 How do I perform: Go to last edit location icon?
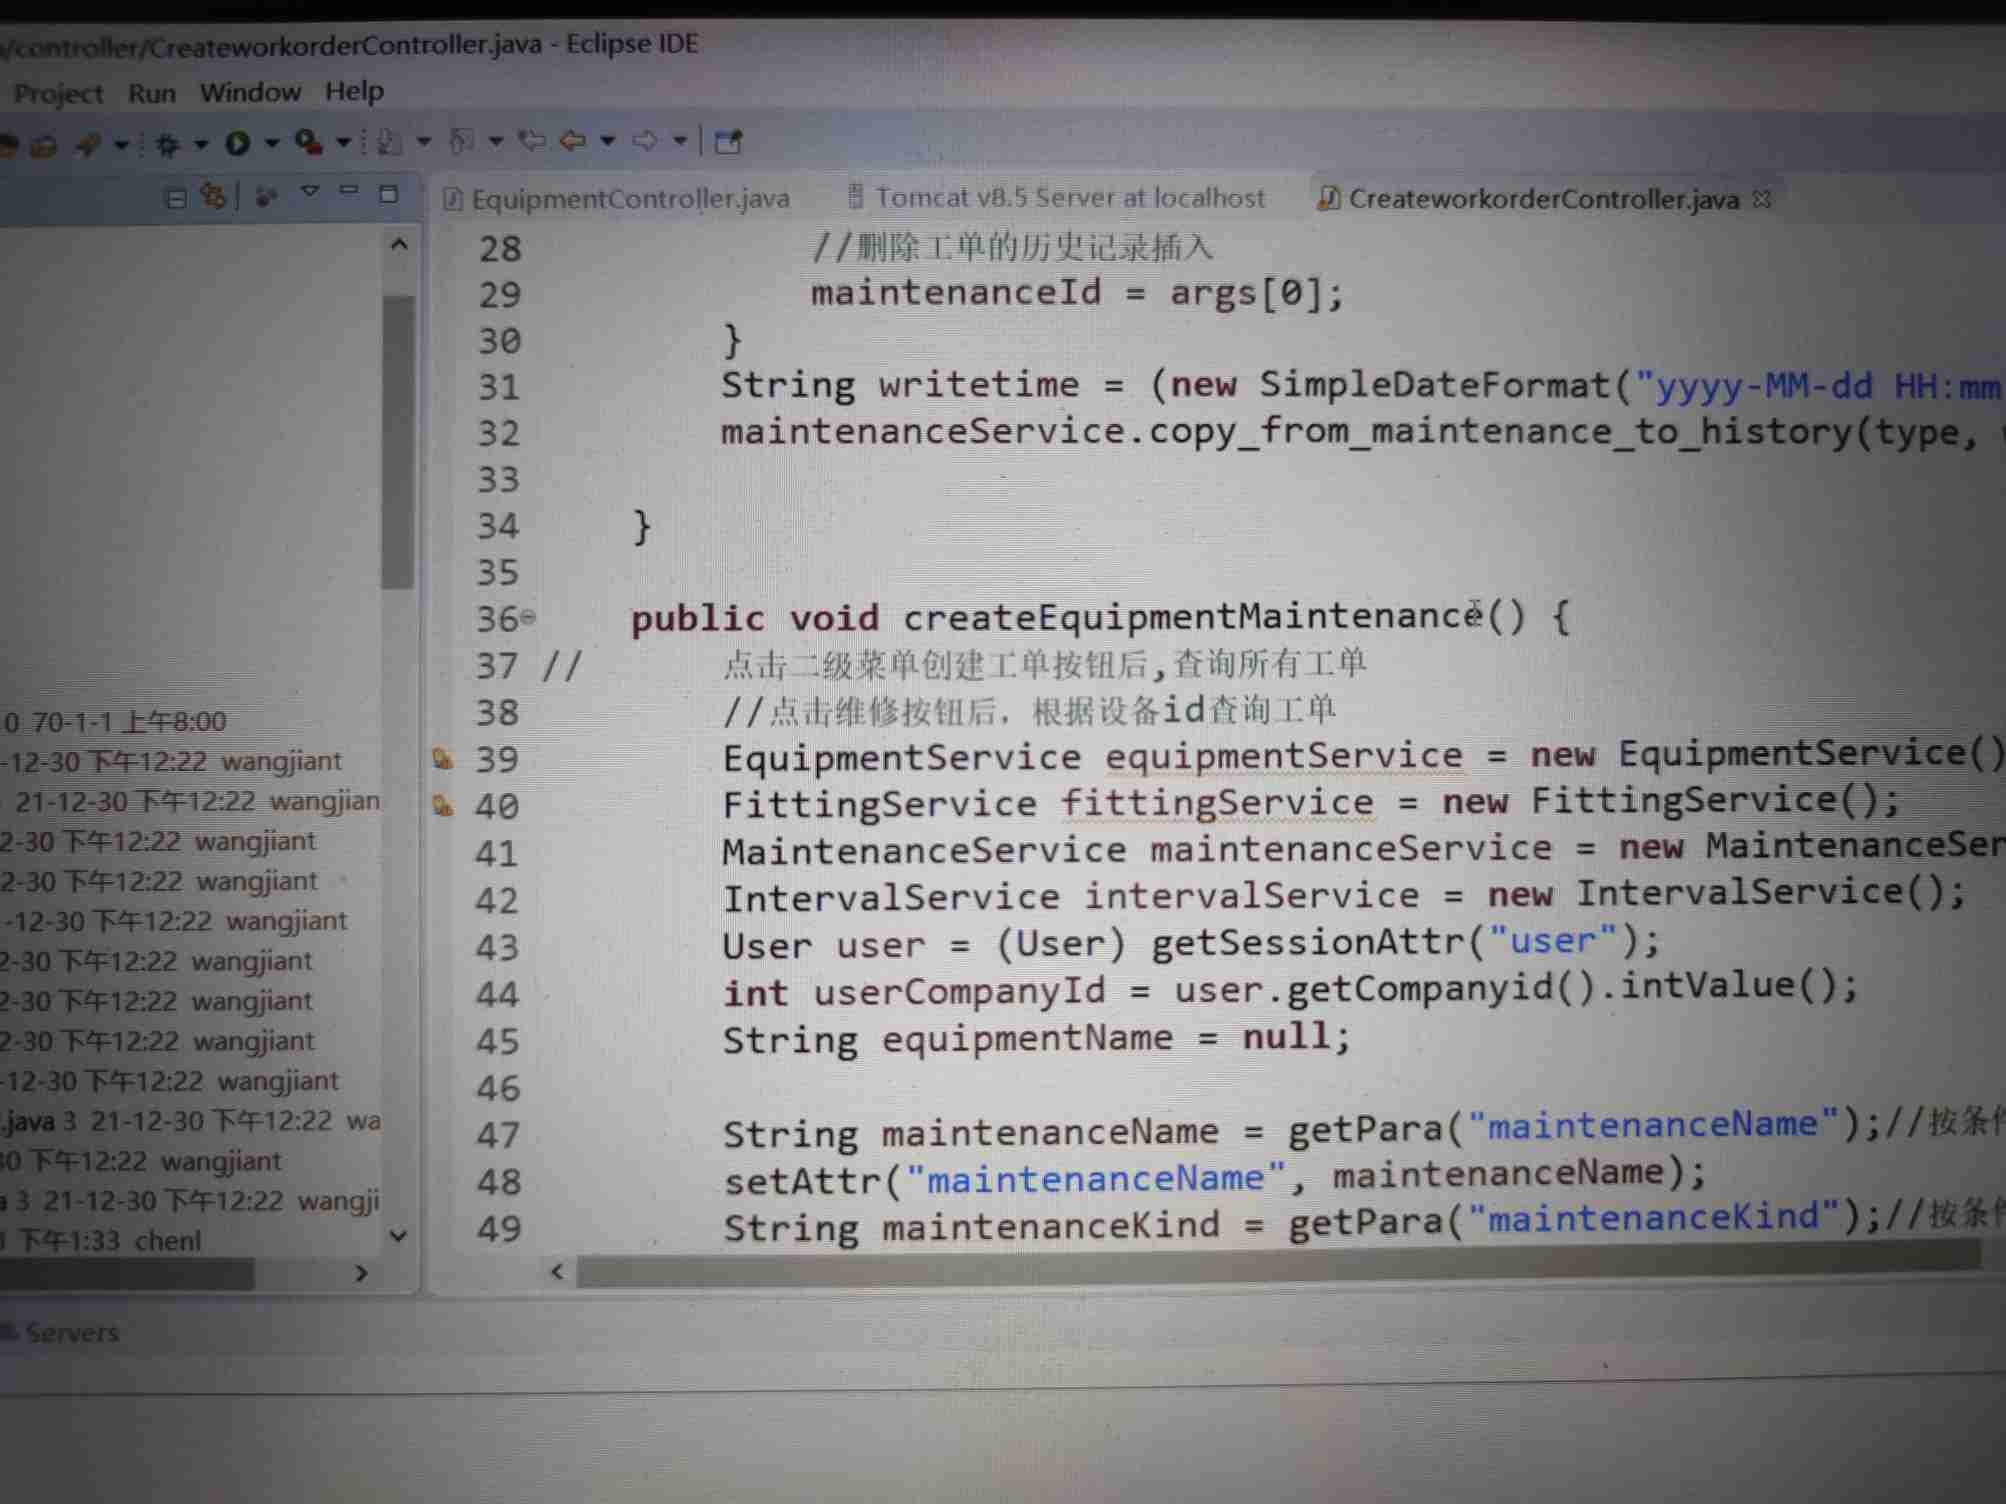tap(531, 141)
